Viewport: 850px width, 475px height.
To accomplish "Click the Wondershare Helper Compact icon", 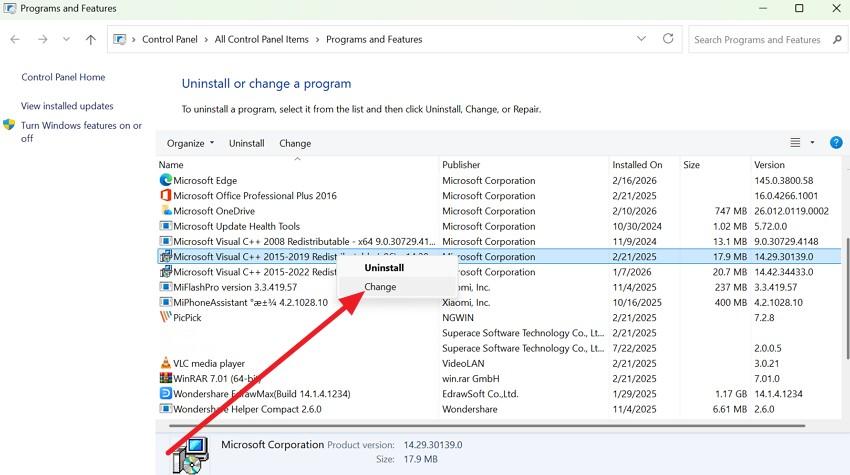I will coord(166,408).
